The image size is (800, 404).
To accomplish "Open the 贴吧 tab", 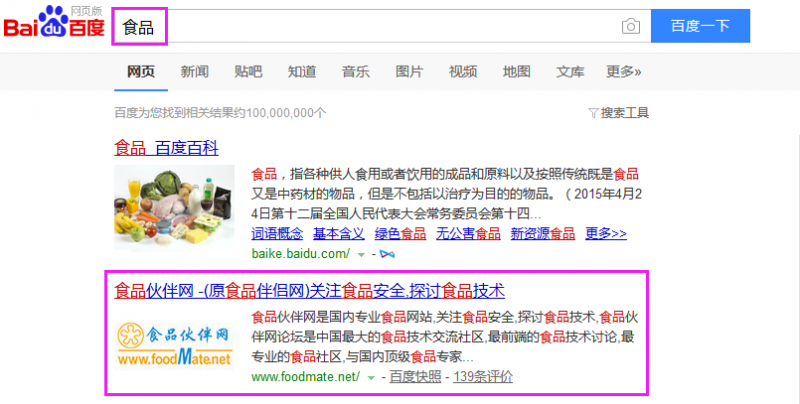I will point(248,71).
